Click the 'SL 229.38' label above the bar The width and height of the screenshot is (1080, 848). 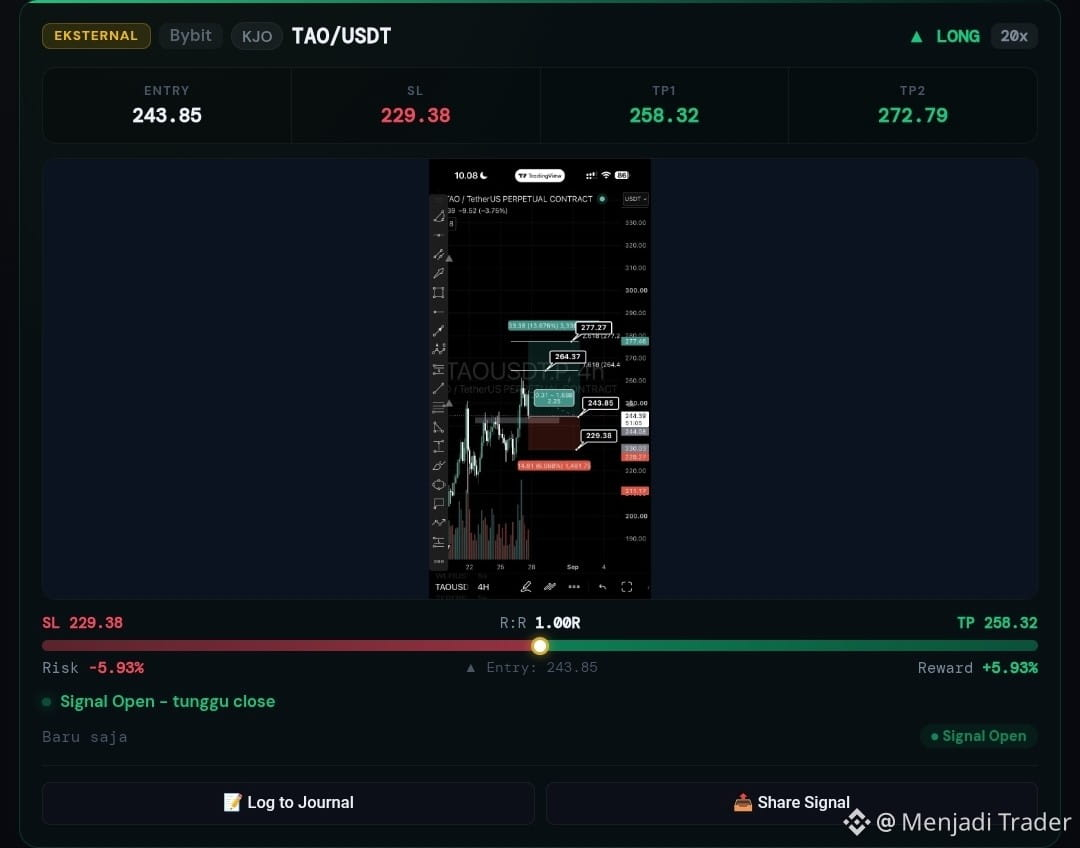[83, 623]
